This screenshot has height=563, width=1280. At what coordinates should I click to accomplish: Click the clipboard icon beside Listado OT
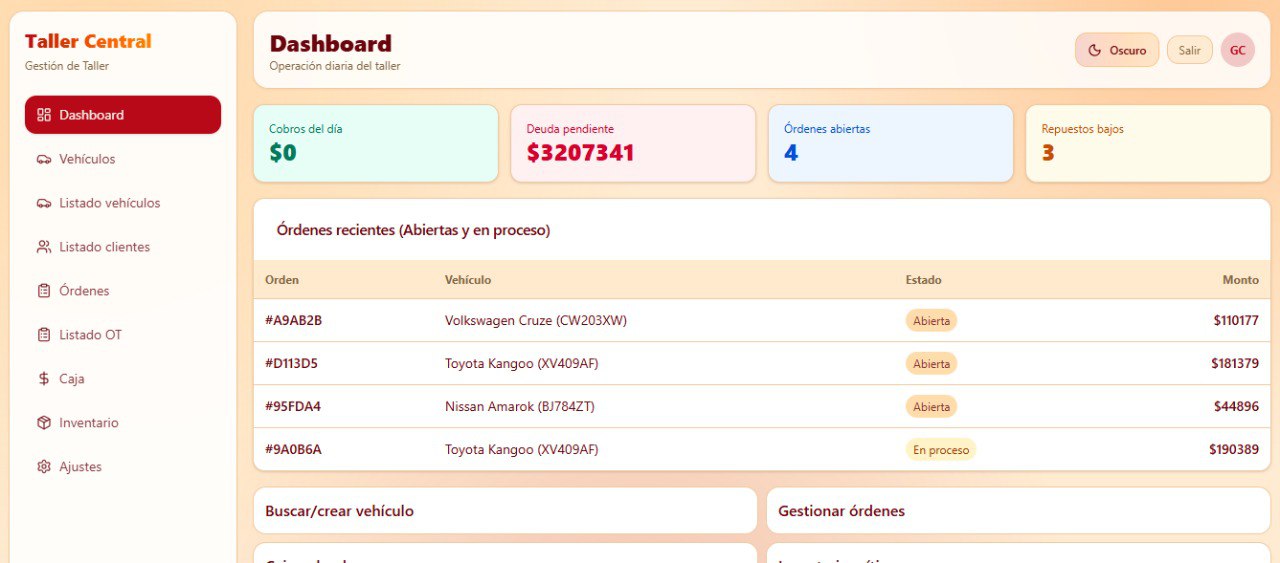(x=44, y=335)
